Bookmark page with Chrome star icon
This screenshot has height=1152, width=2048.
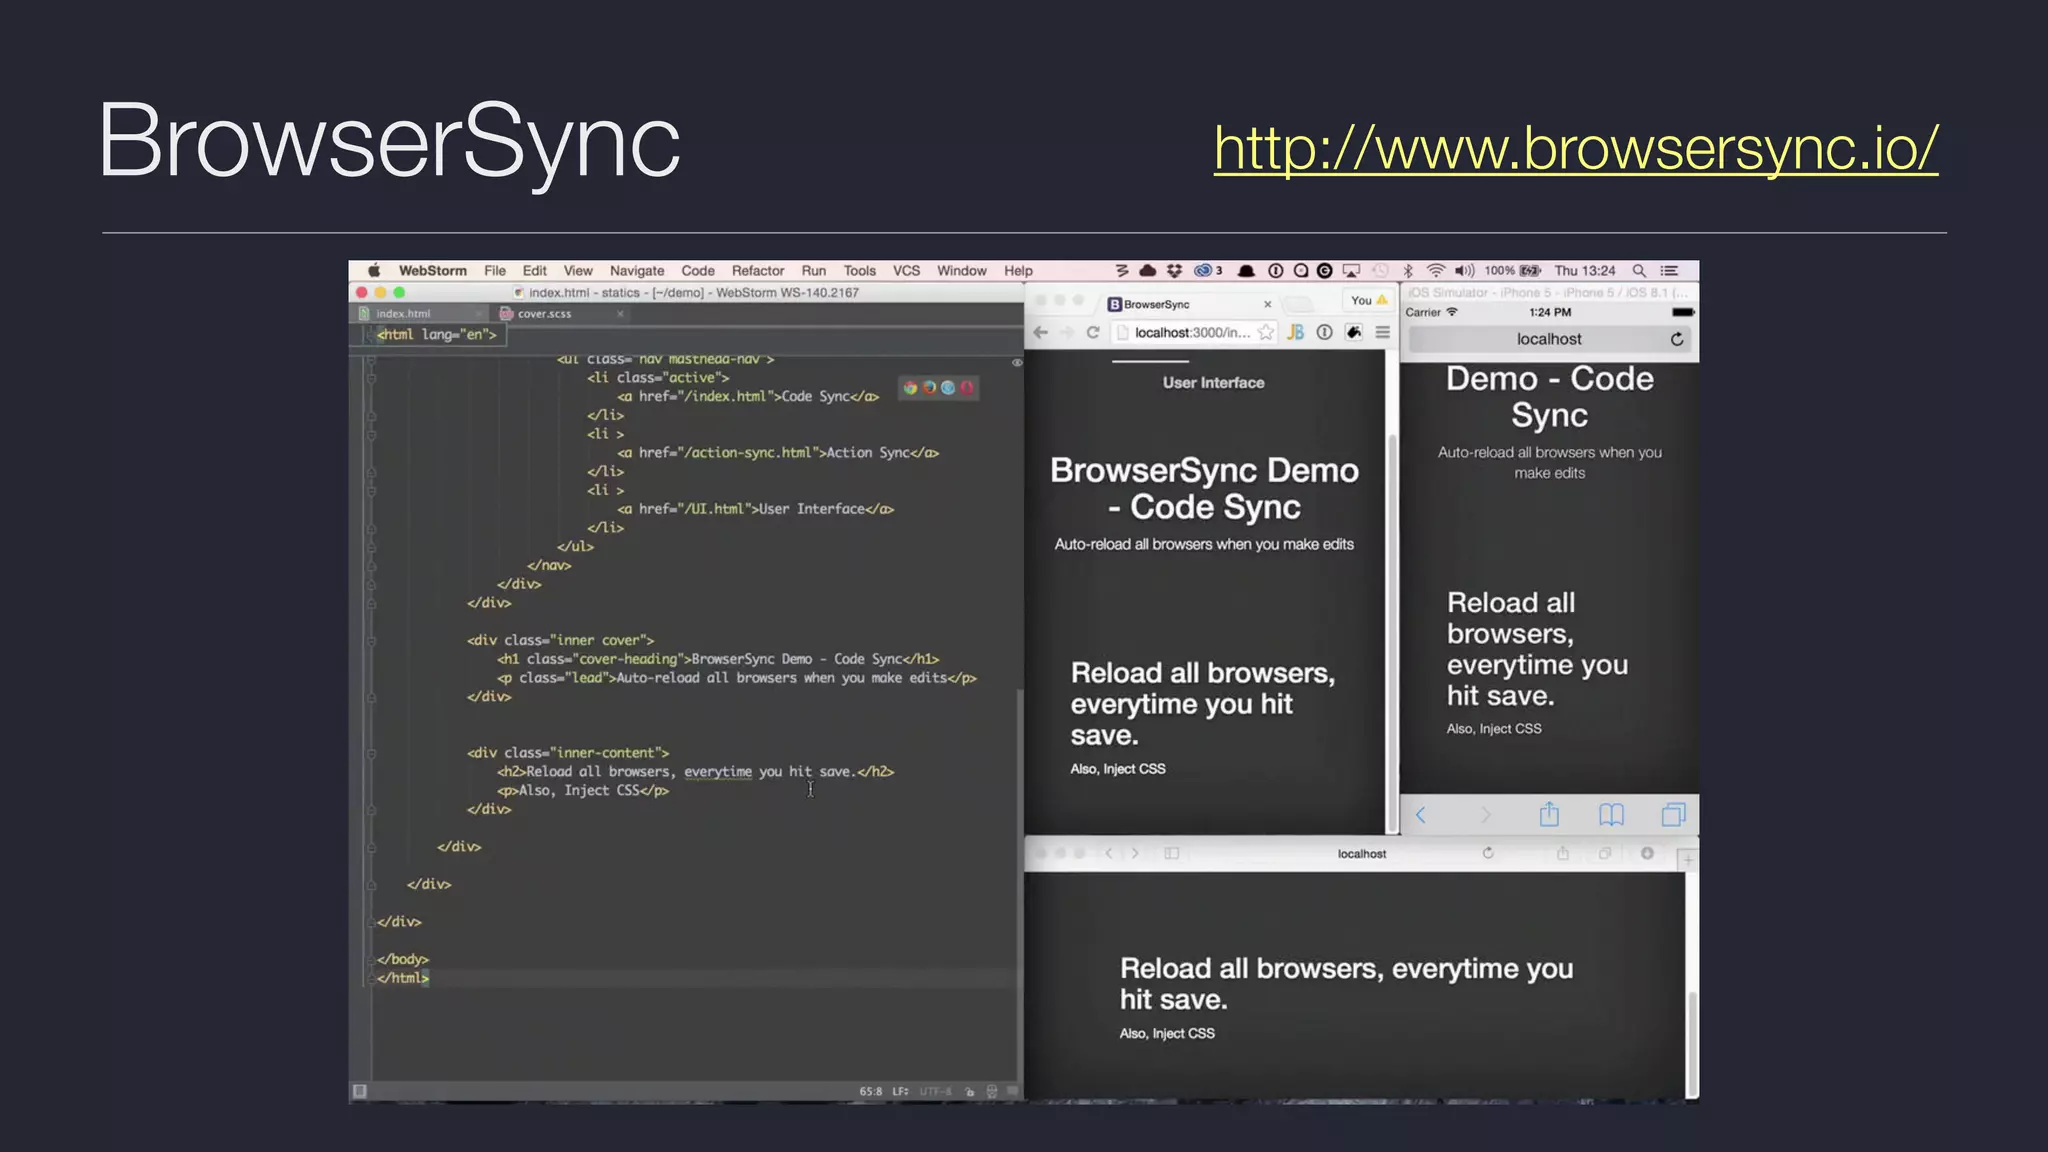1266,333
